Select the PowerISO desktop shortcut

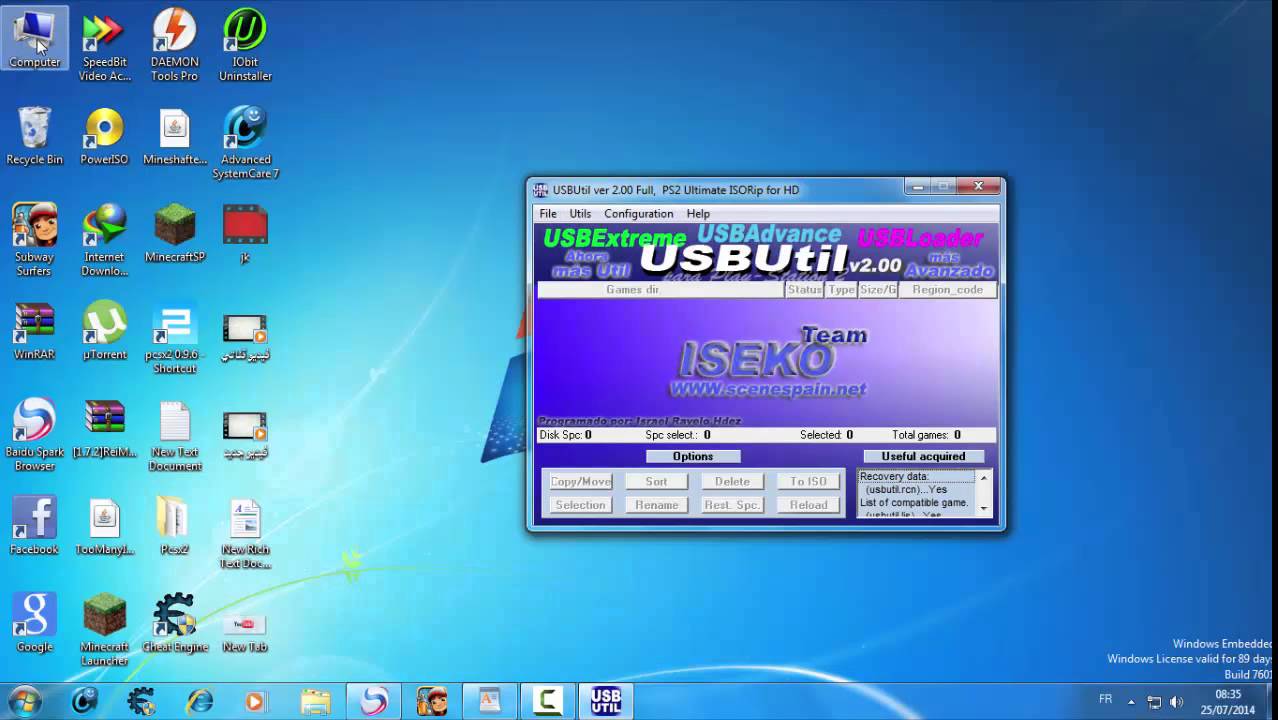tap(104, 136)
